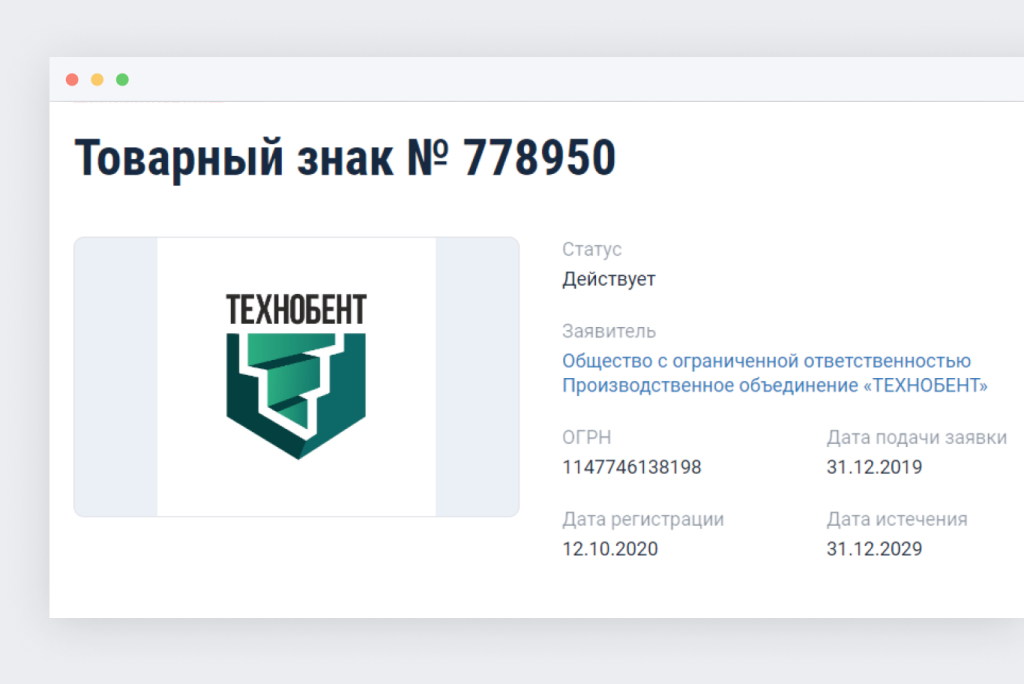Open the ТЕХНОБЕНТ trademark logo image

[x=296, y=377]
